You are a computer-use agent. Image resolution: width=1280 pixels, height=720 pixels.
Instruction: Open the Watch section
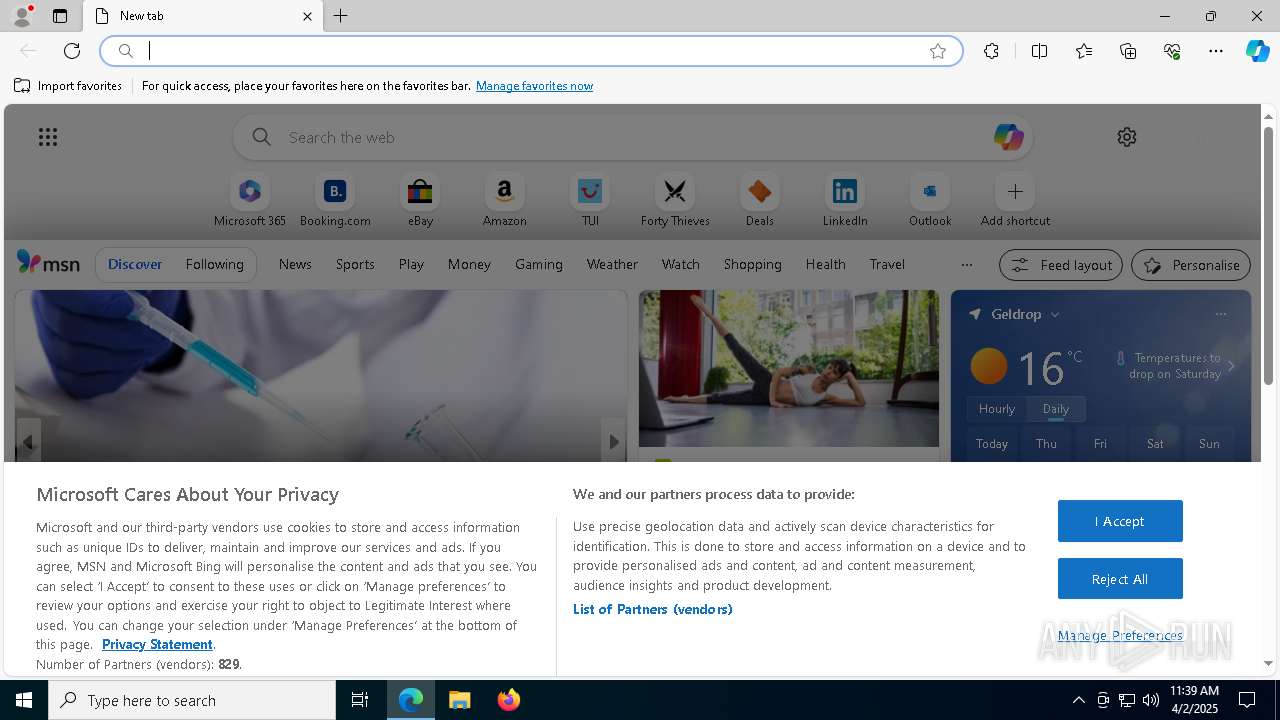(681, 264)
